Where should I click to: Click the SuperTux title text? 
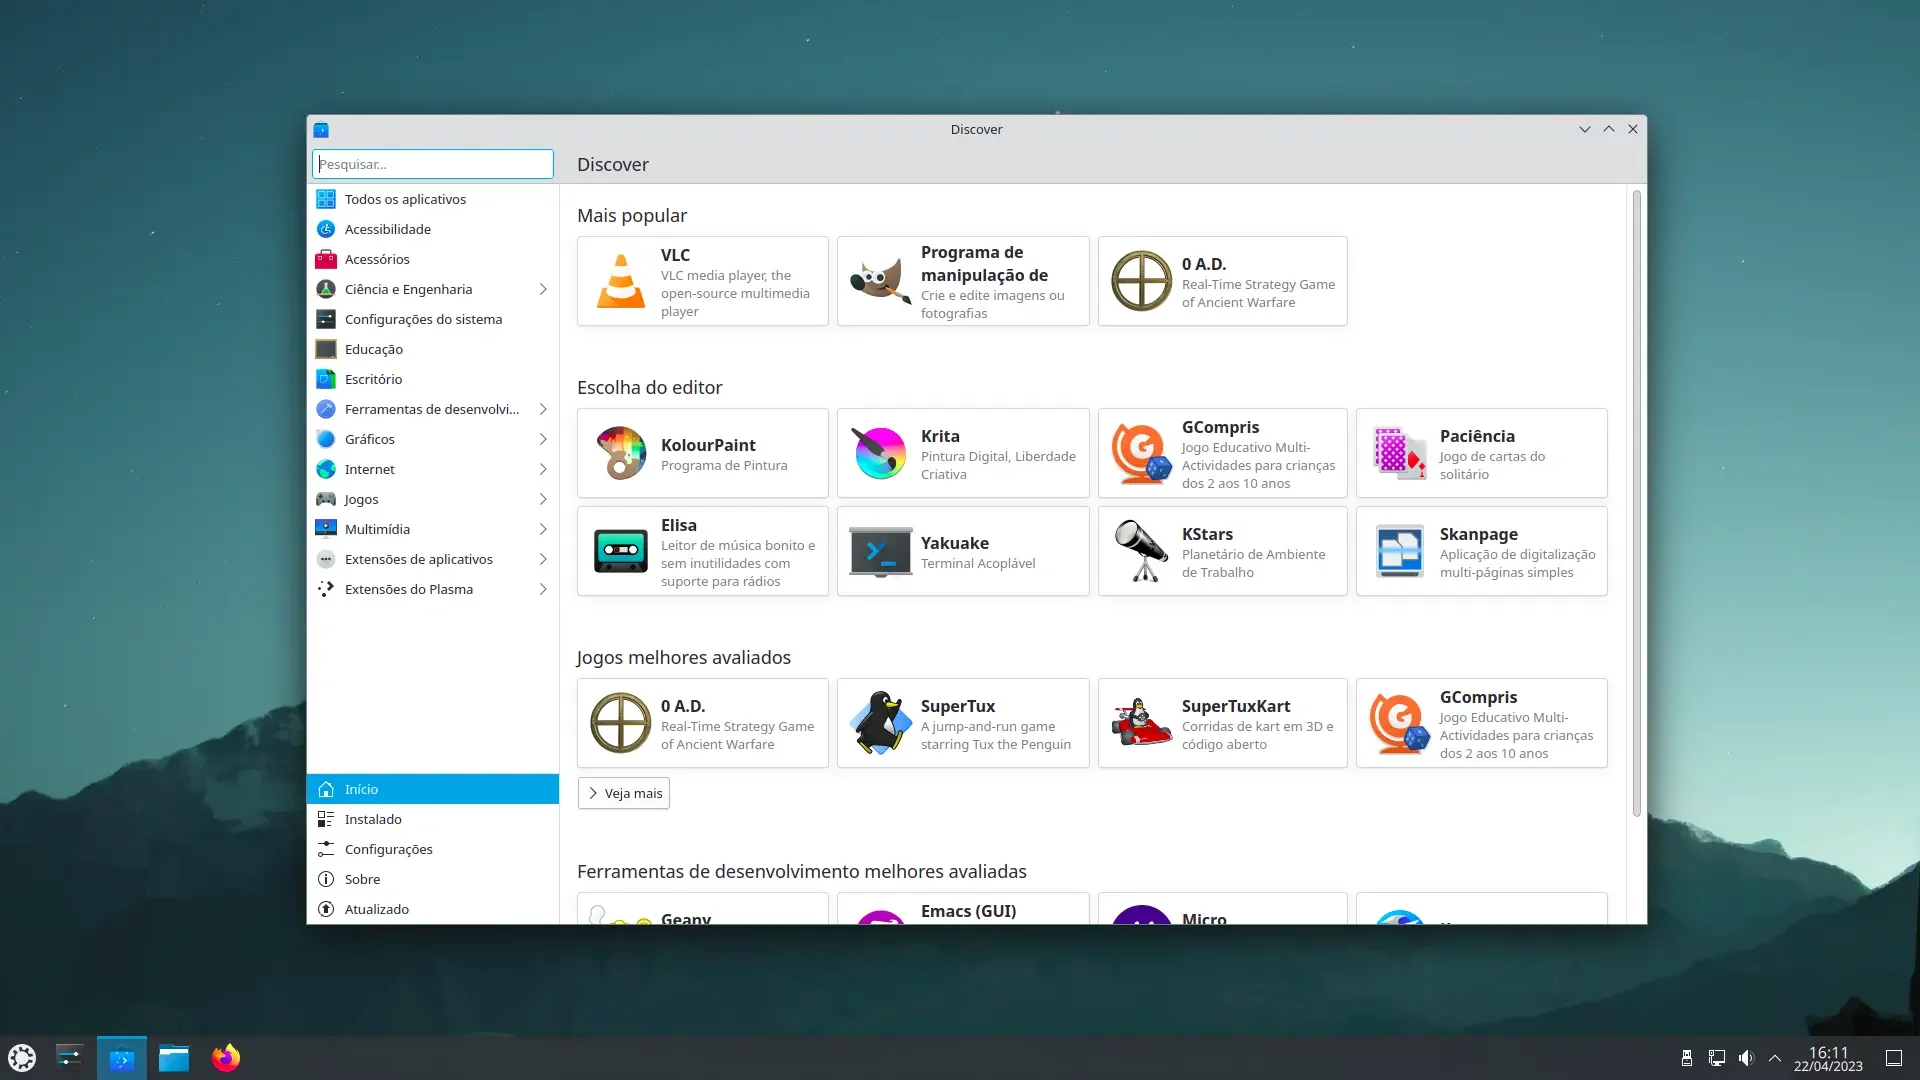point(958,706)
